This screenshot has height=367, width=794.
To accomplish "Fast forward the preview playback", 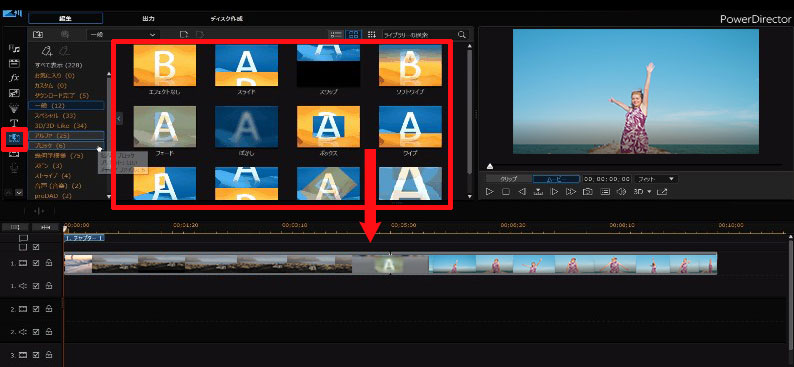I will tap(571, 192).
